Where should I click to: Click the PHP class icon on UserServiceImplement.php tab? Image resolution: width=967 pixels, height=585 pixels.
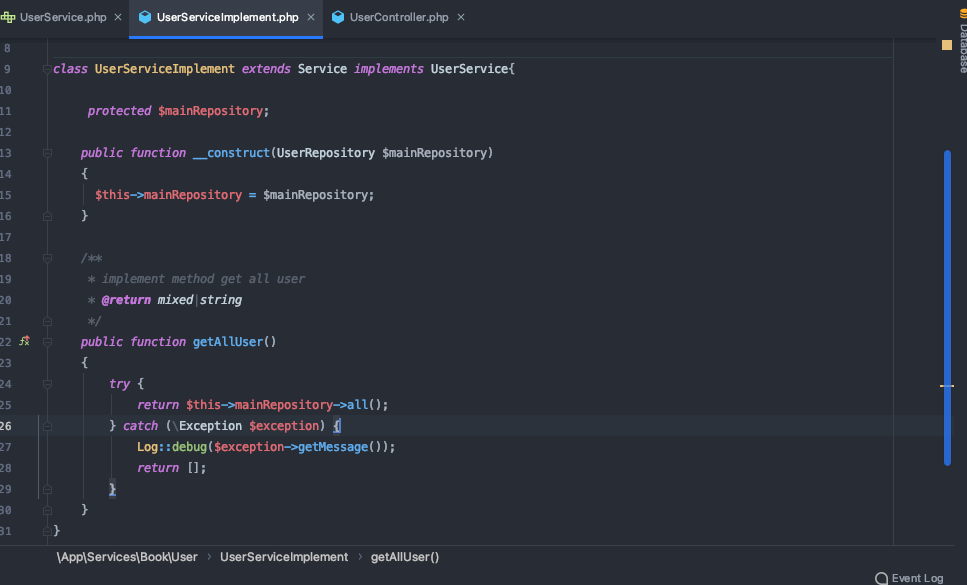coord(146,16)
